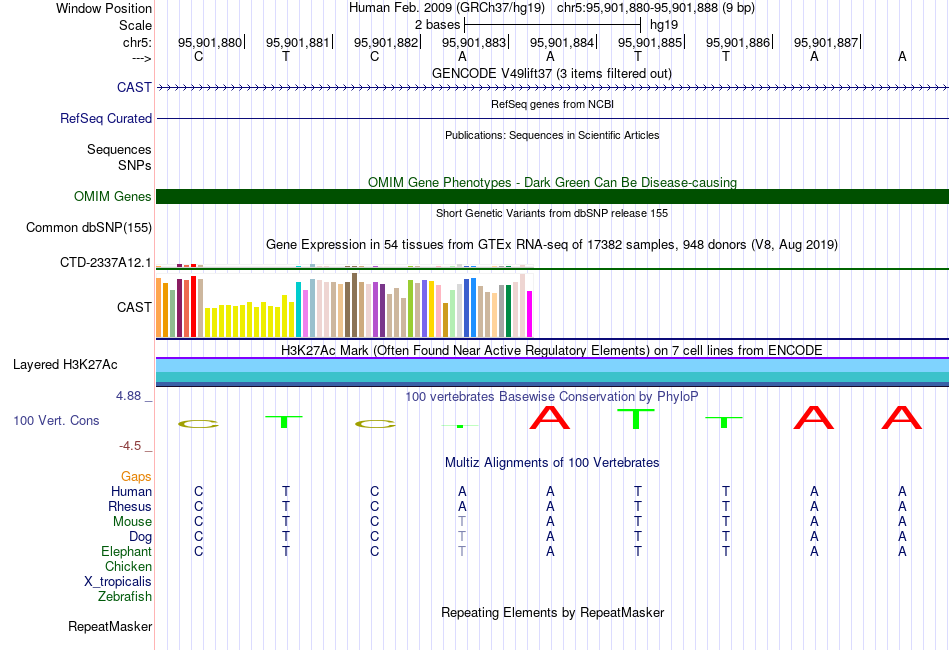950x650 pixels.
Task: Click the light blue H3K27Ac signal band
Action: [552, 365]
